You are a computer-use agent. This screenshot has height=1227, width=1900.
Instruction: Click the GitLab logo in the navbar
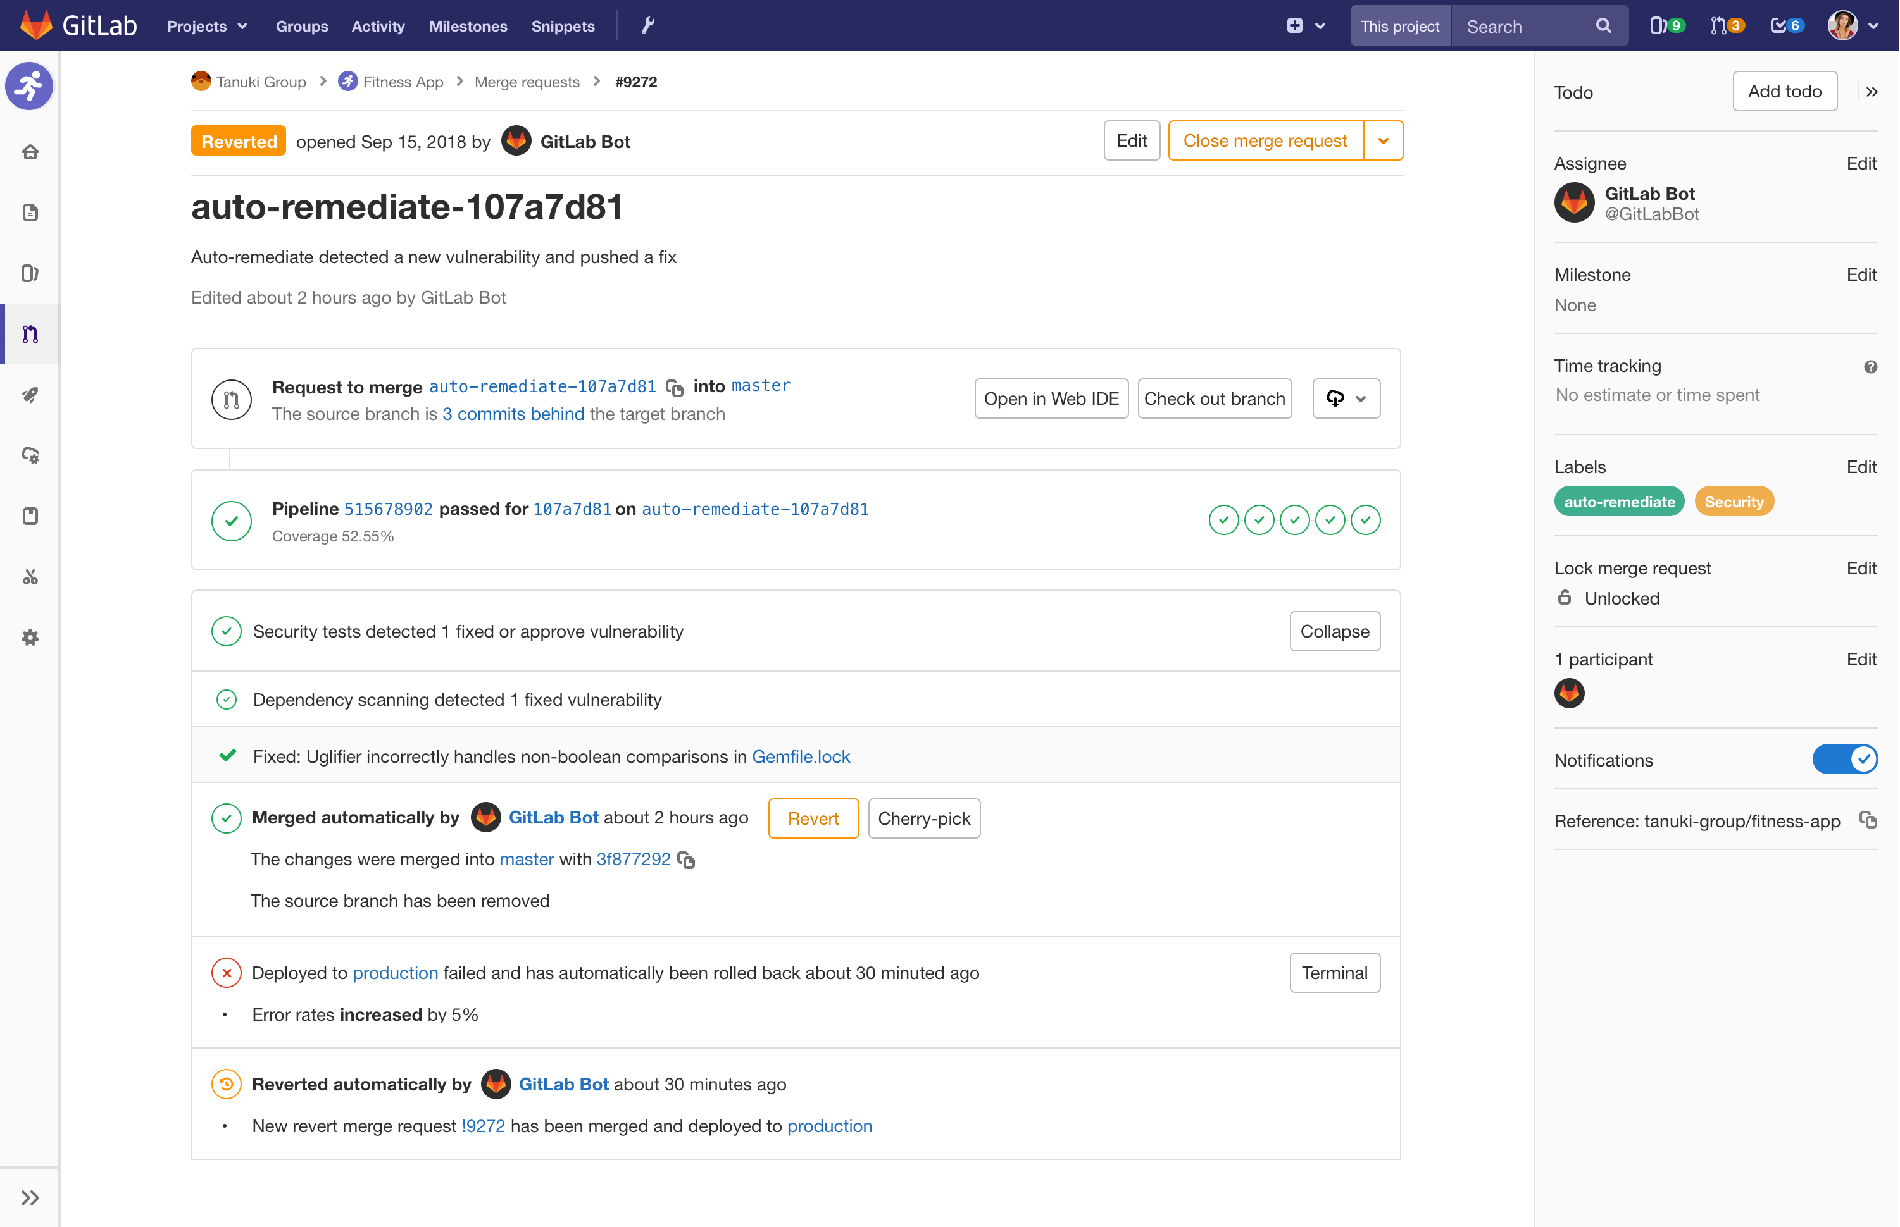coord(78,26)
